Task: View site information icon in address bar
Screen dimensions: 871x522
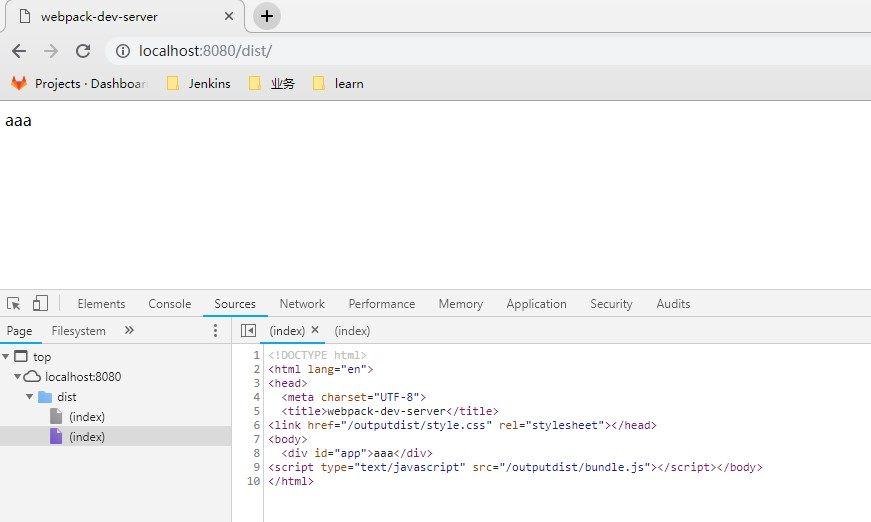Action: (123, 51)
